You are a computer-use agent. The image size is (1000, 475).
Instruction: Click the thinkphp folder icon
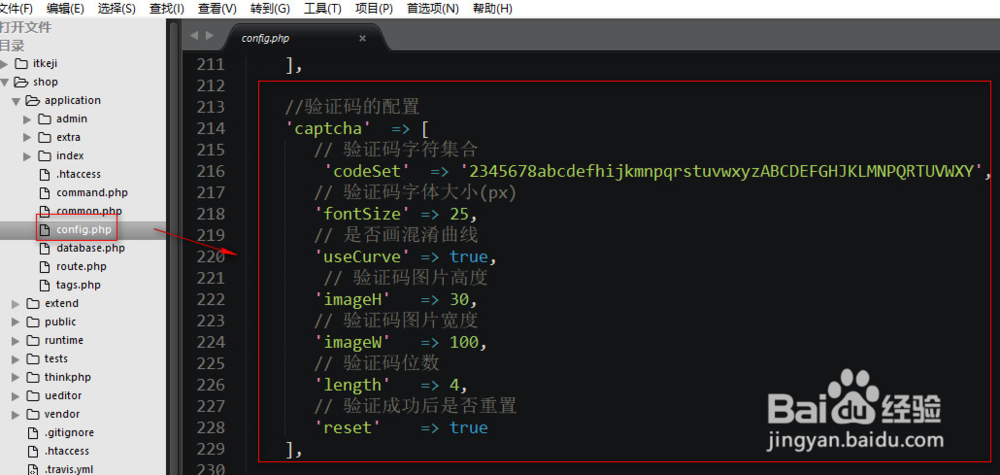coord(33,377)
